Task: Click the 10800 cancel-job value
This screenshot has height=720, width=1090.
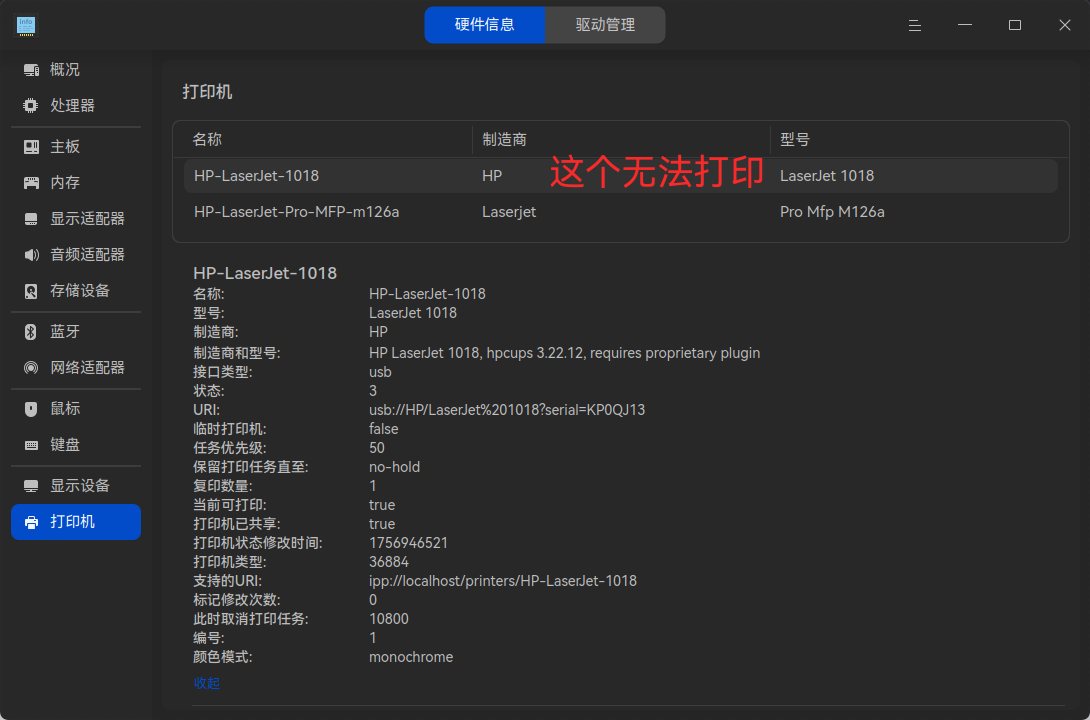Action: click(389, 619)
